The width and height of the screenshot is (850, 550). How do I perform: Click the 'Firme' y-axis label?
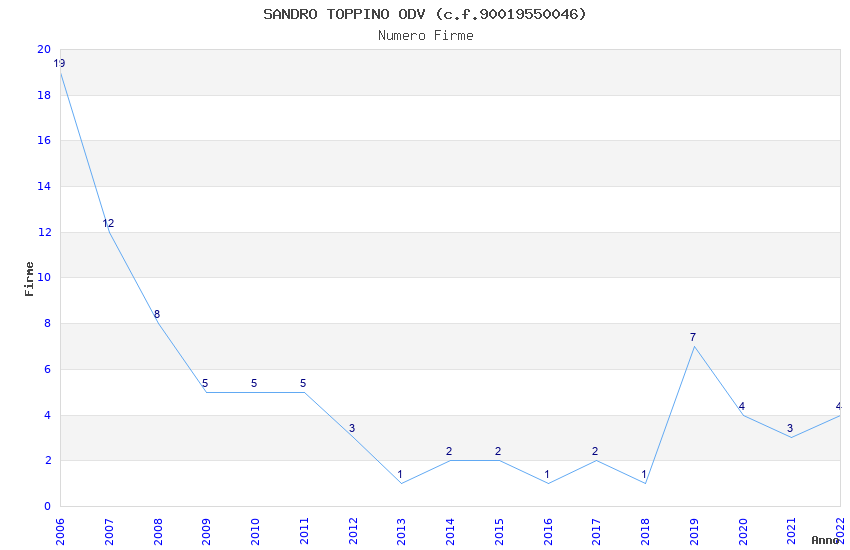point(29,279)
